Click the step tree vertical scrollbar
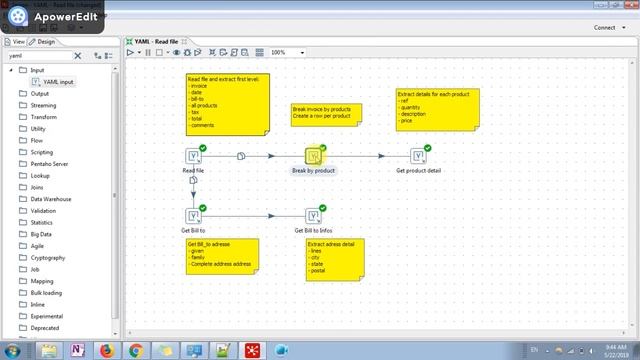 [115, 196]
